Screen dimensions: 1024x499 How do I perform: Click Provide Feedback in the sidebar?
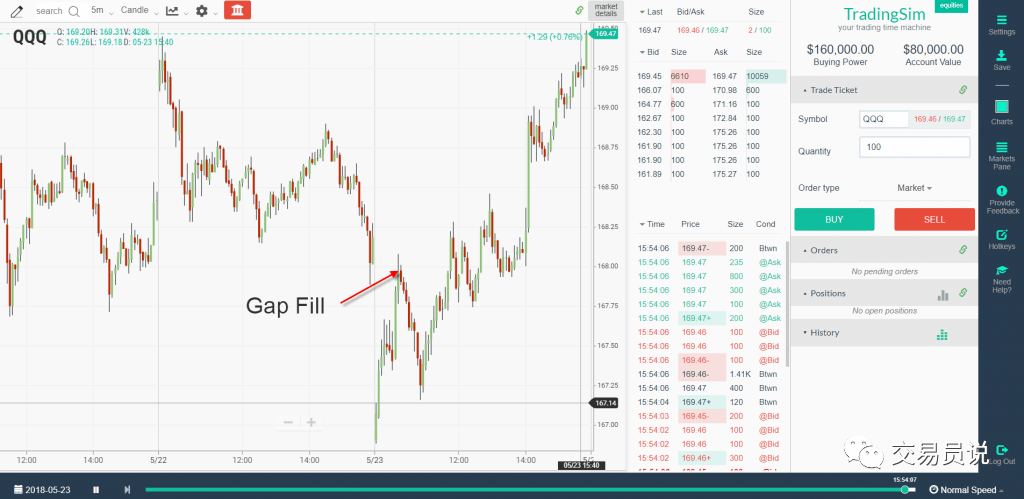coord(1002,199)
